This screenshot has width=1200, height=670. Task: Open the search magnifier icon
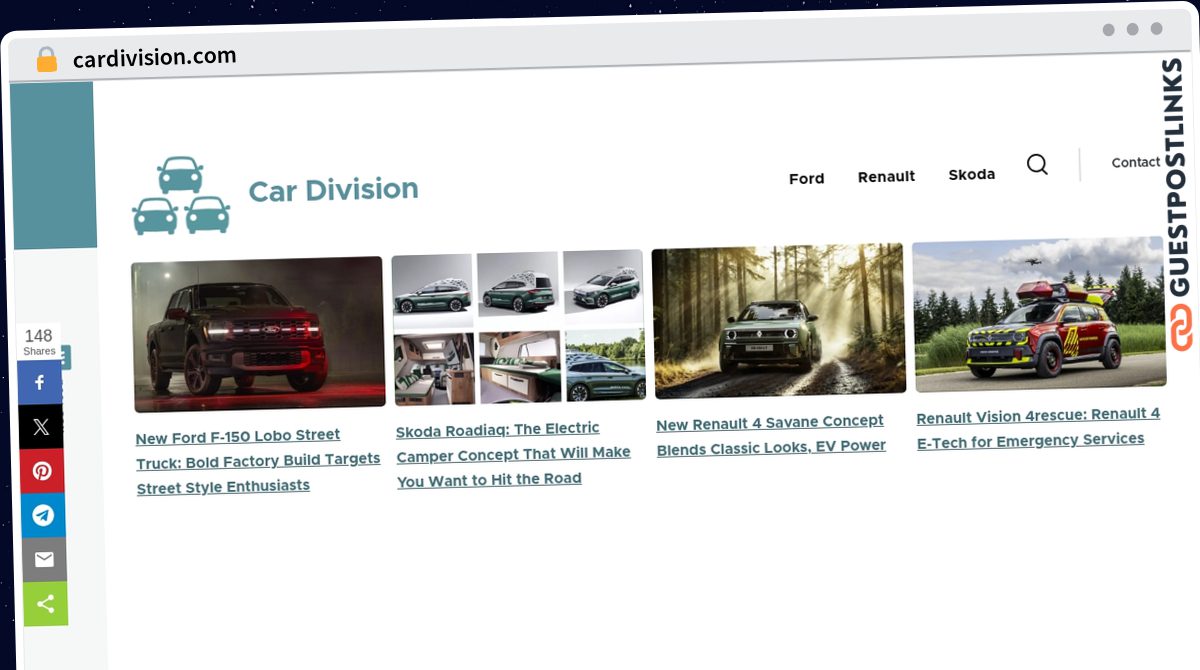(x=1037, y=164)
